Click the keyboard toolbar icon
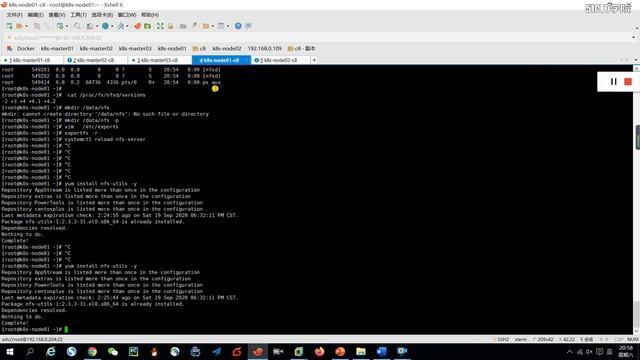 [183, 26]
